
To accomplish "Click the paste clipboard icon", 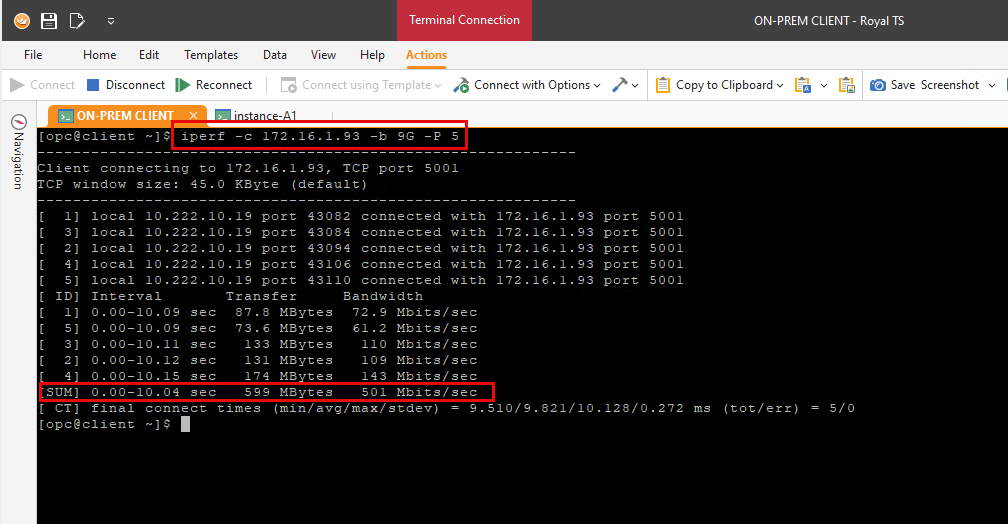I will pyautogui.click(x=802, y=85).
